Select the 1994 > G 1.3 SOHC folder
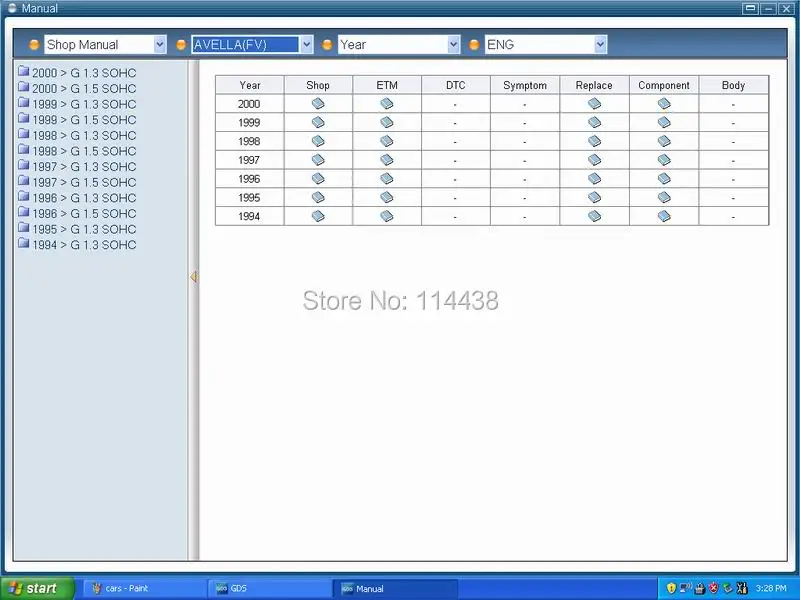This screenshot has width=800, height=600. point(77,245)
